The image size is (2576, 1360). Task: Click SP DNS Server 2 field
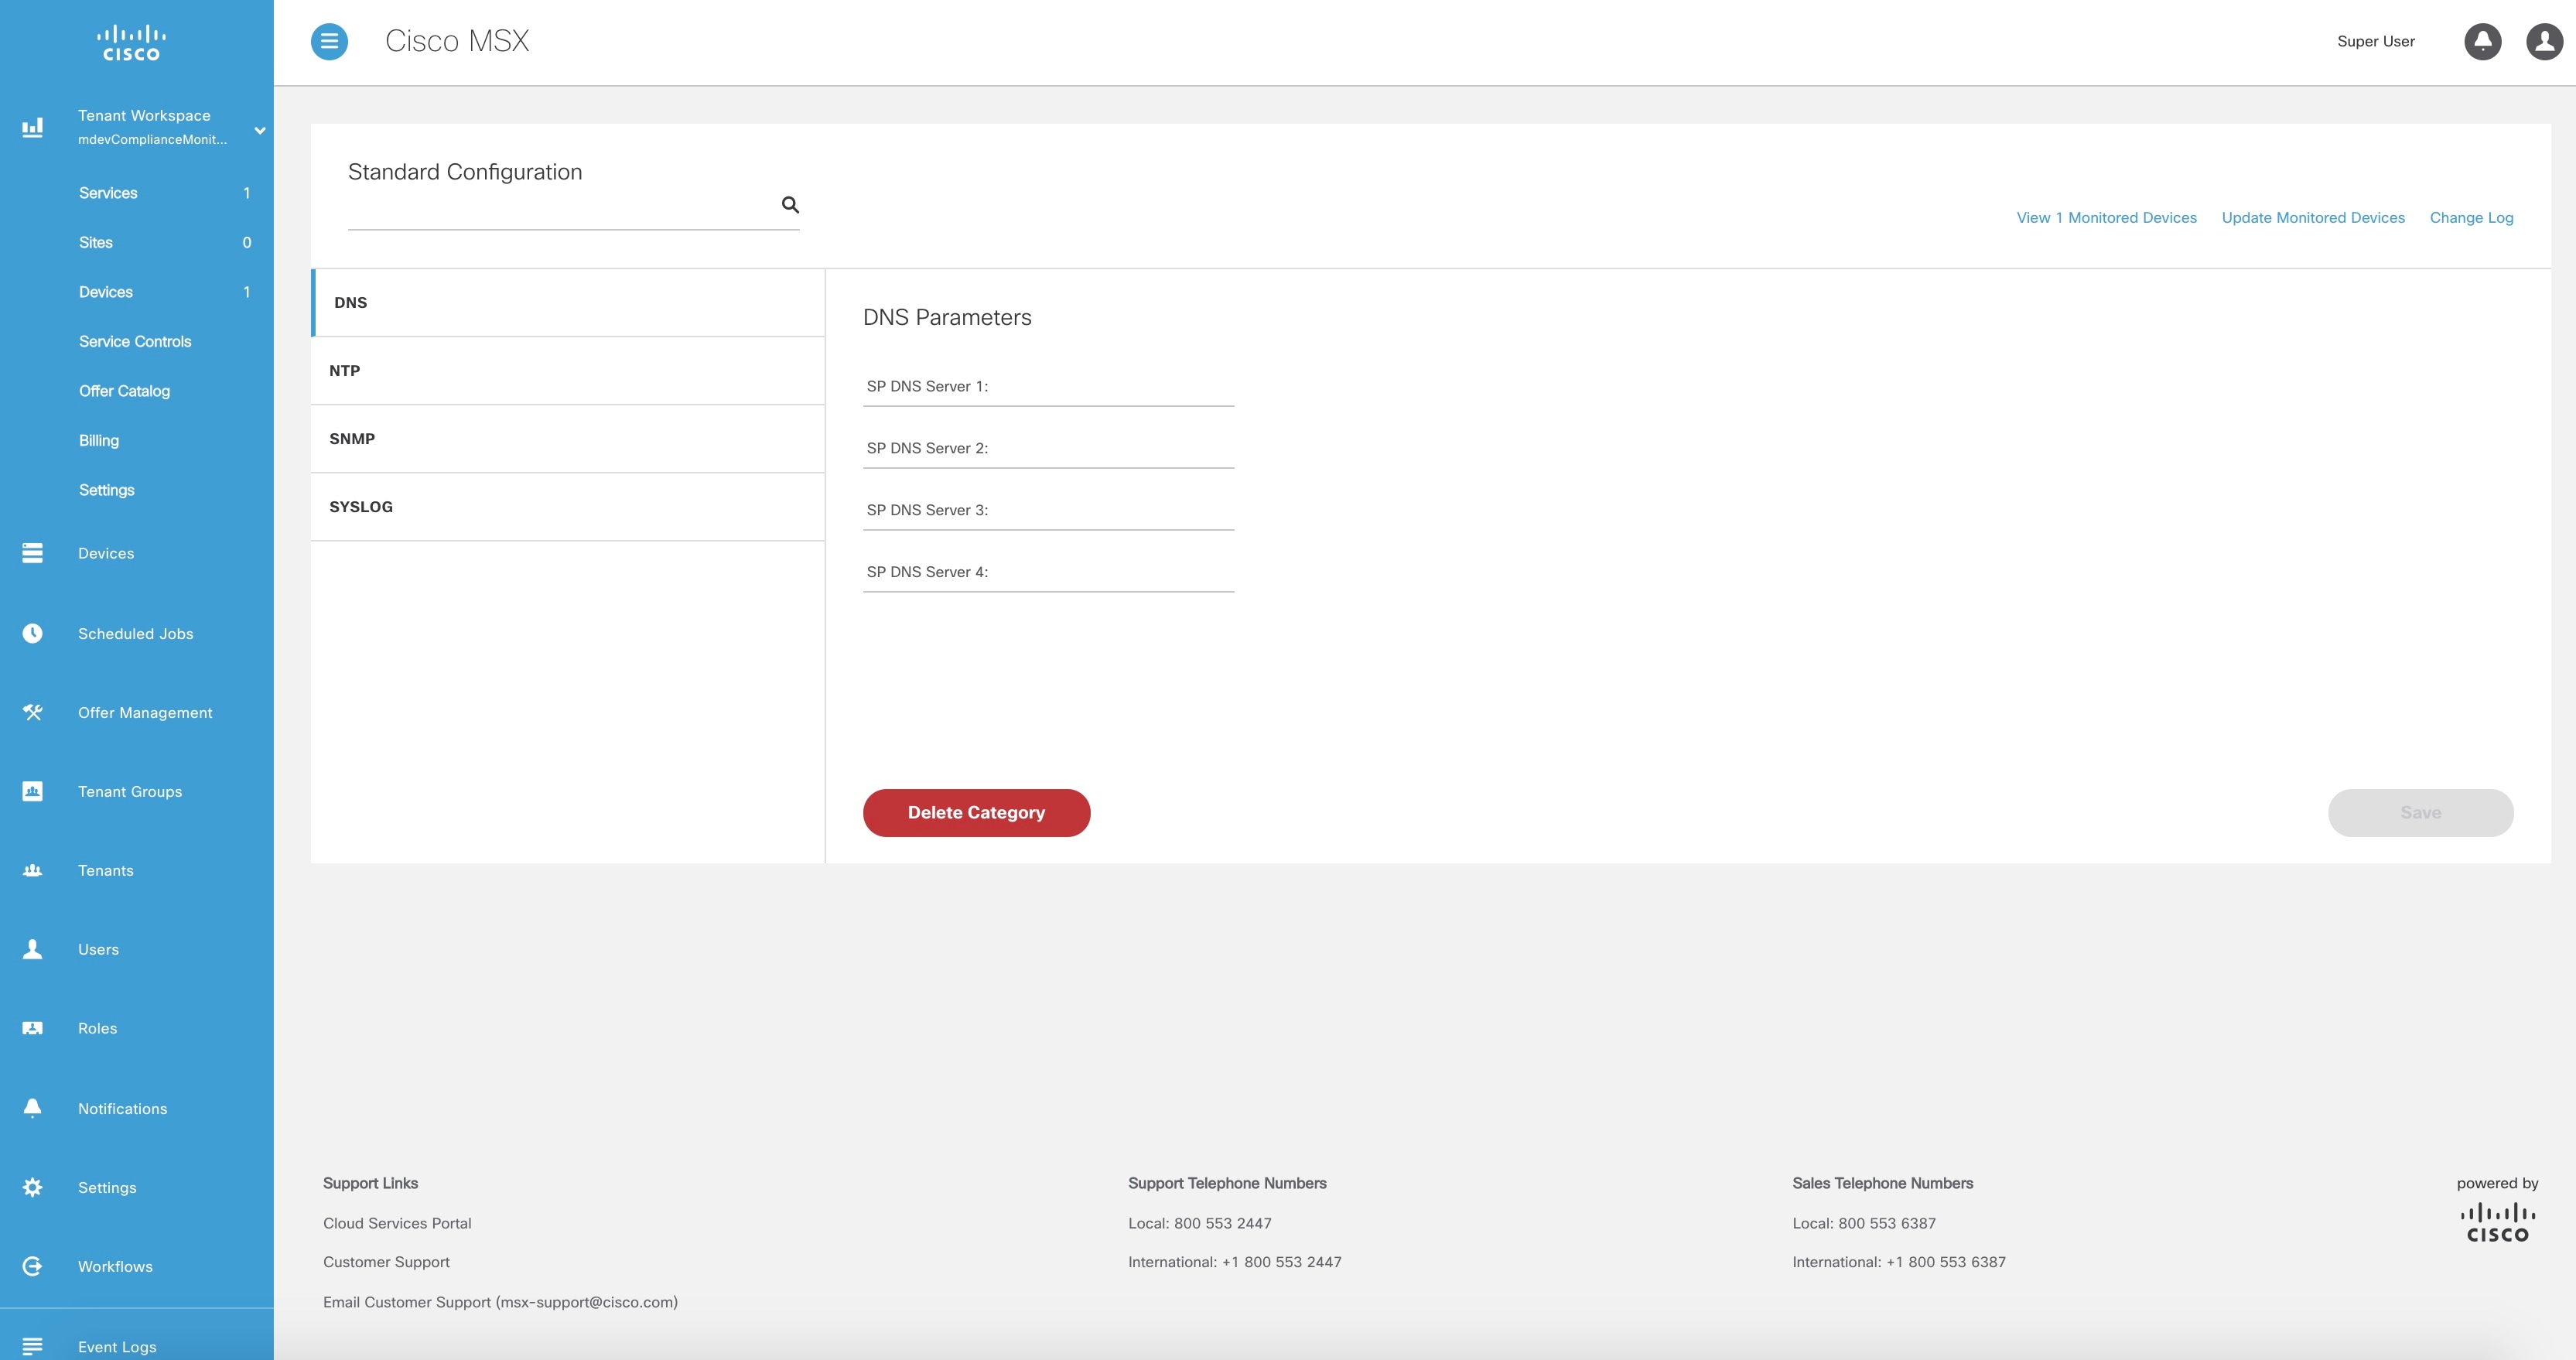pyautogui.click(x=1048, y=448)
